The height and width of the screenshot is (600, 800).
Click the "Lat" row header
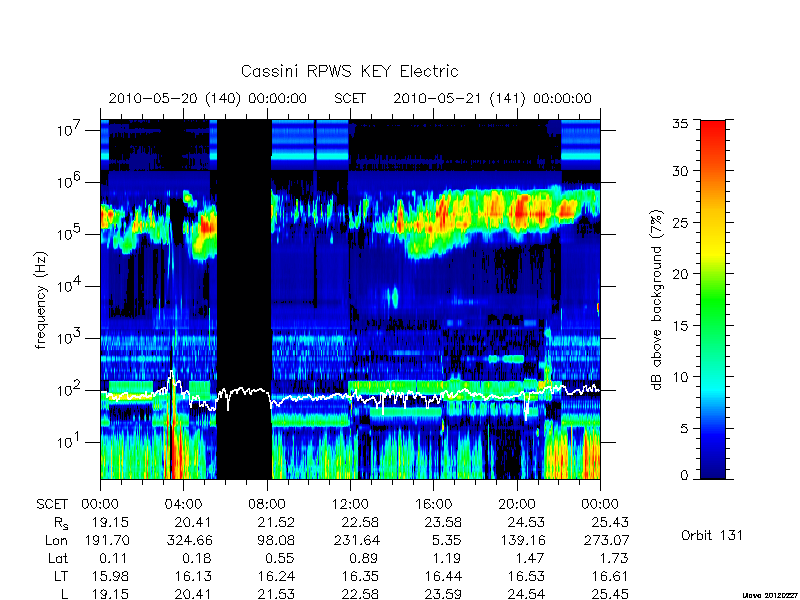[x=58, y=558]
